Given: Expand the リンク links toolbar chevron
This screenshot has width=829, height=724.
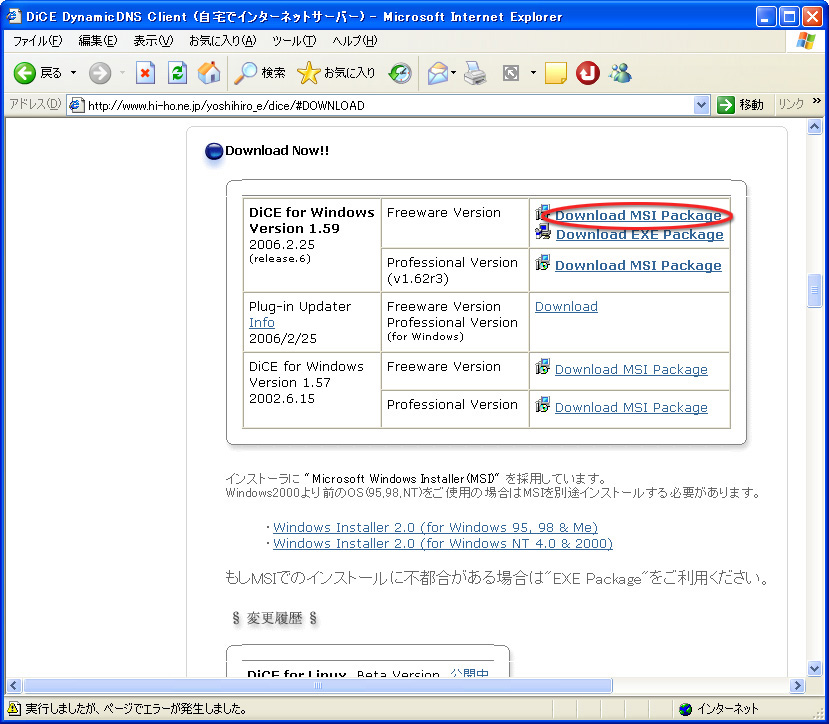Looking at the screenshot, I should 816,101.
